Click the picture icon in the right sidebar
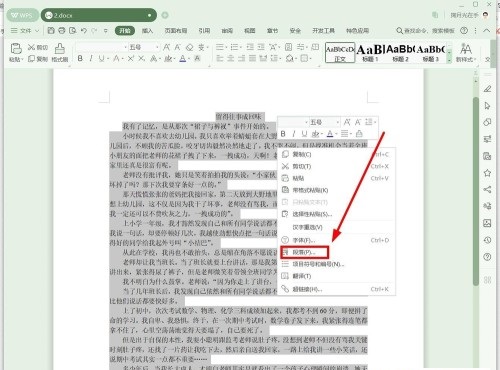Screen dimensions: 500x370 (487, 223)
